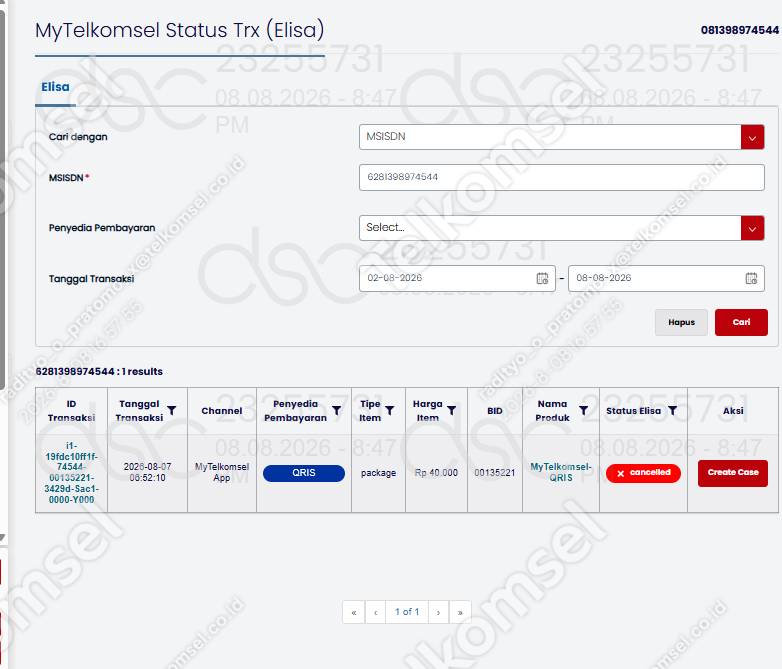Click the BID column header

(495, 411)
